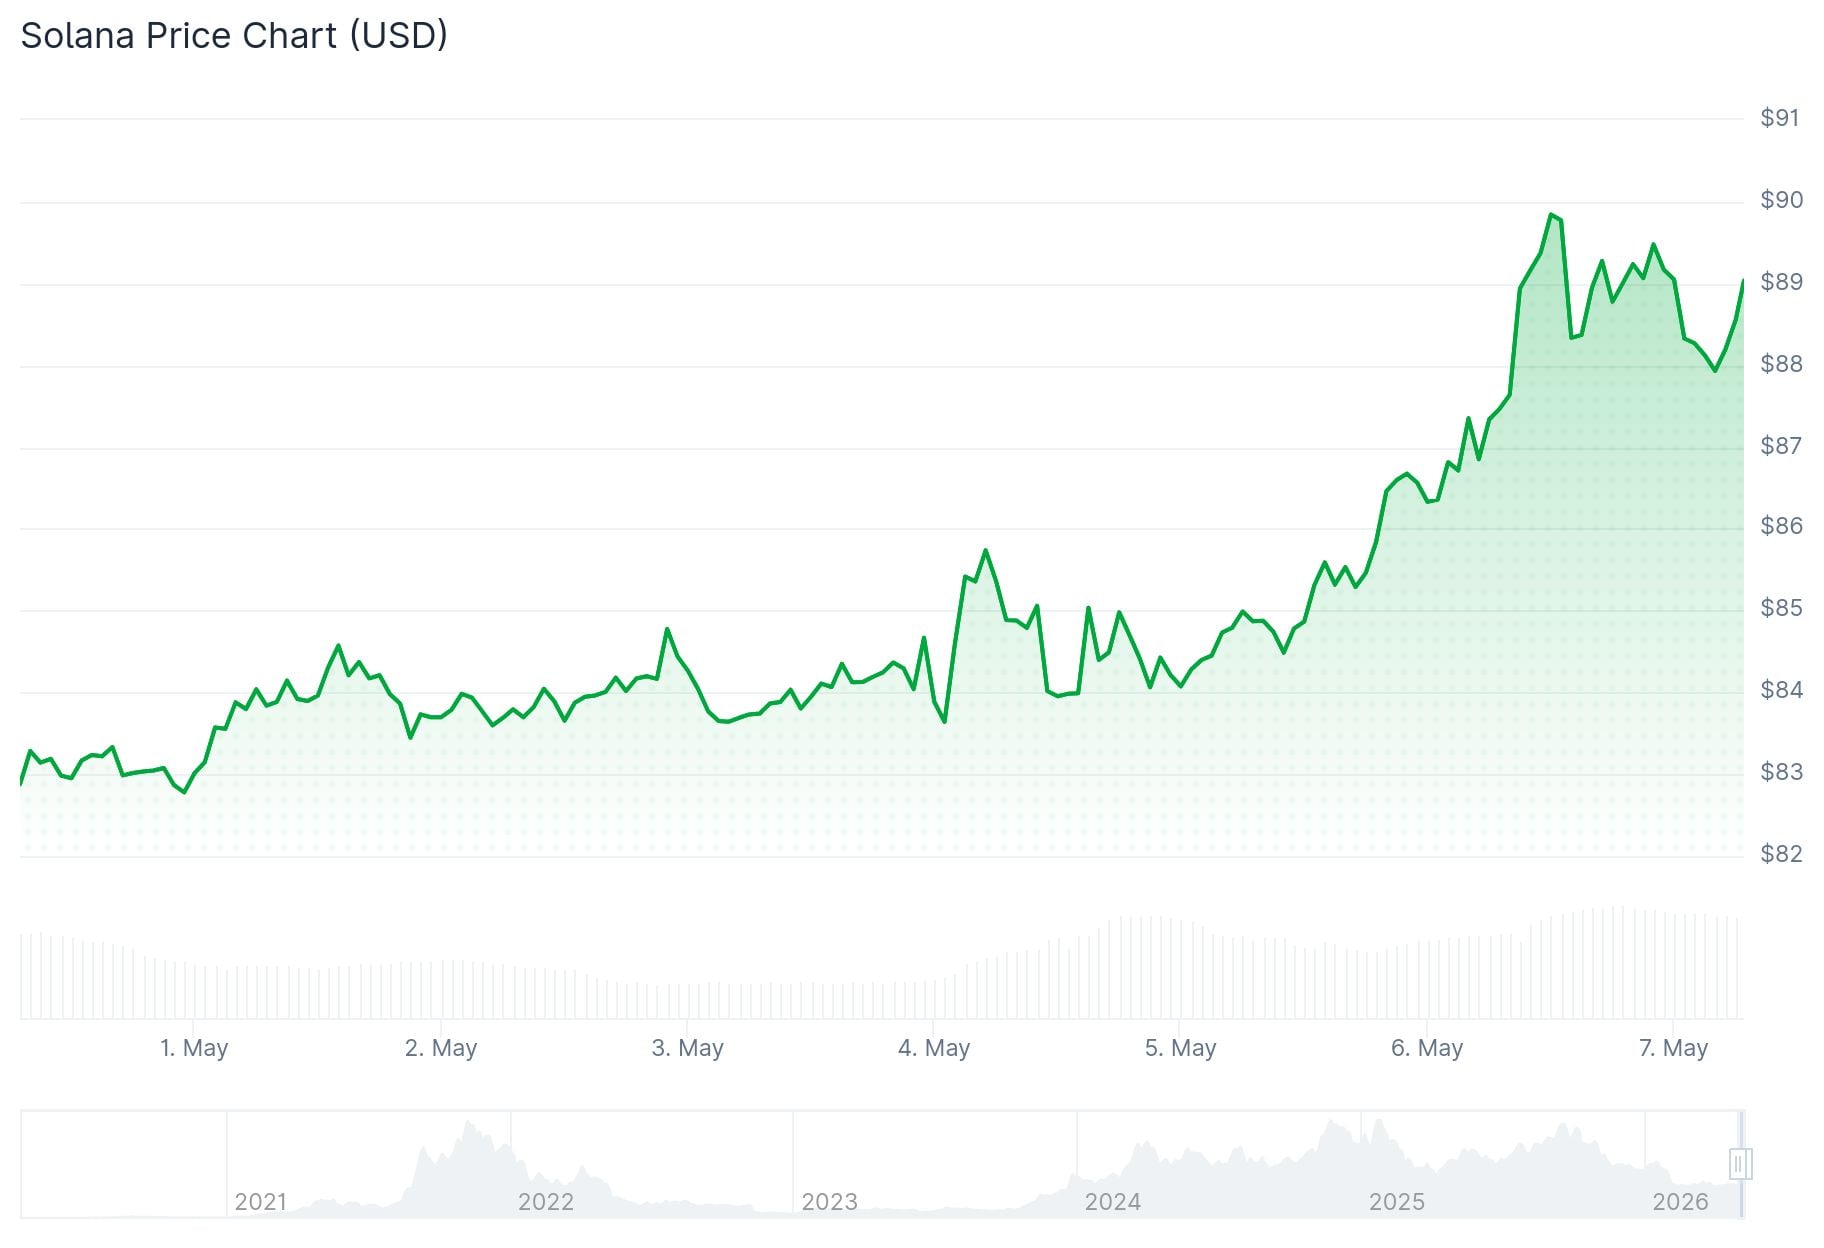Click the 2024 label in range navigator
The height and width of the screenshot is (1248, 1824).
1112,1201
